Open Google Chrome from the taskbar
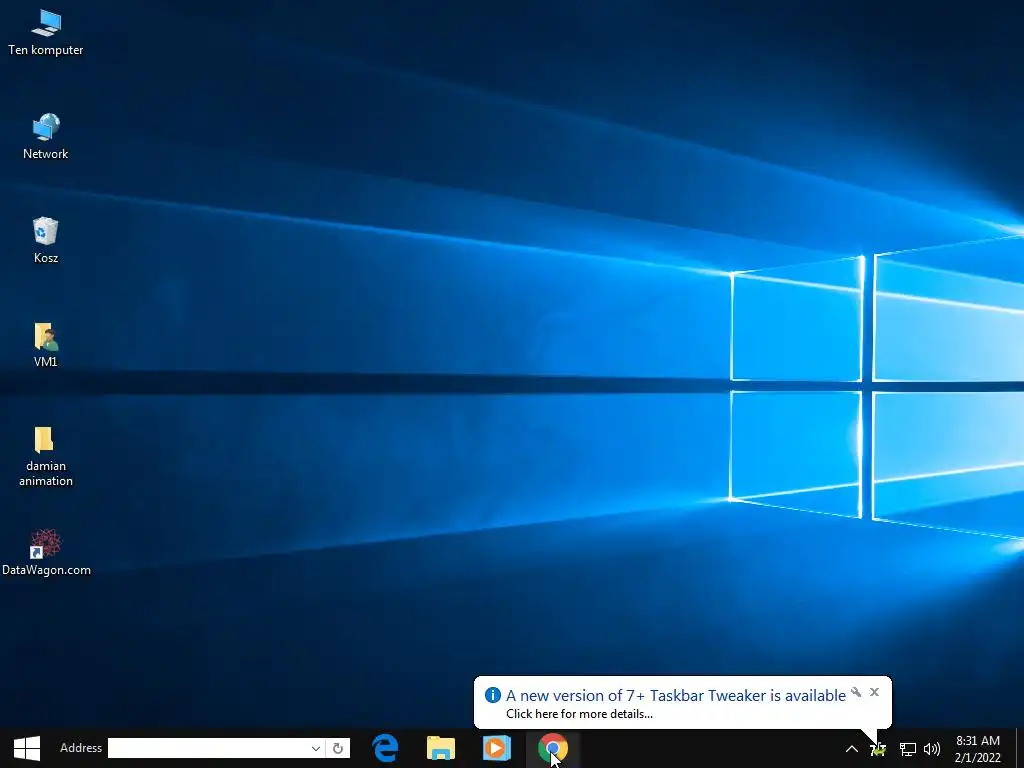The width and height of the screenshot is (1024, 768). [552, 748]
